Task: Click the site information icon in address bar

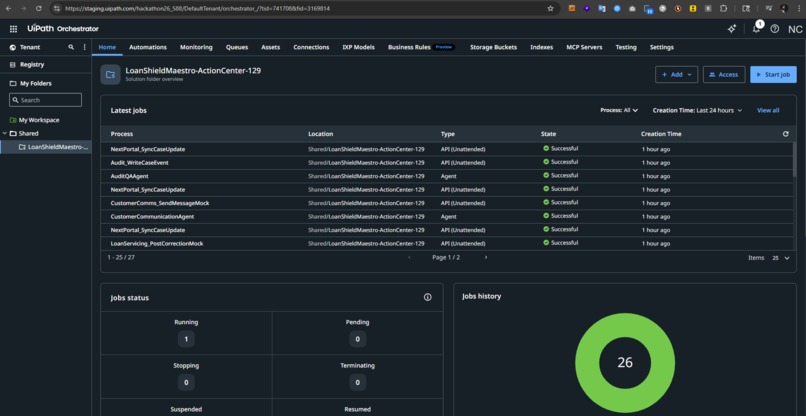Action: [57, 8]
